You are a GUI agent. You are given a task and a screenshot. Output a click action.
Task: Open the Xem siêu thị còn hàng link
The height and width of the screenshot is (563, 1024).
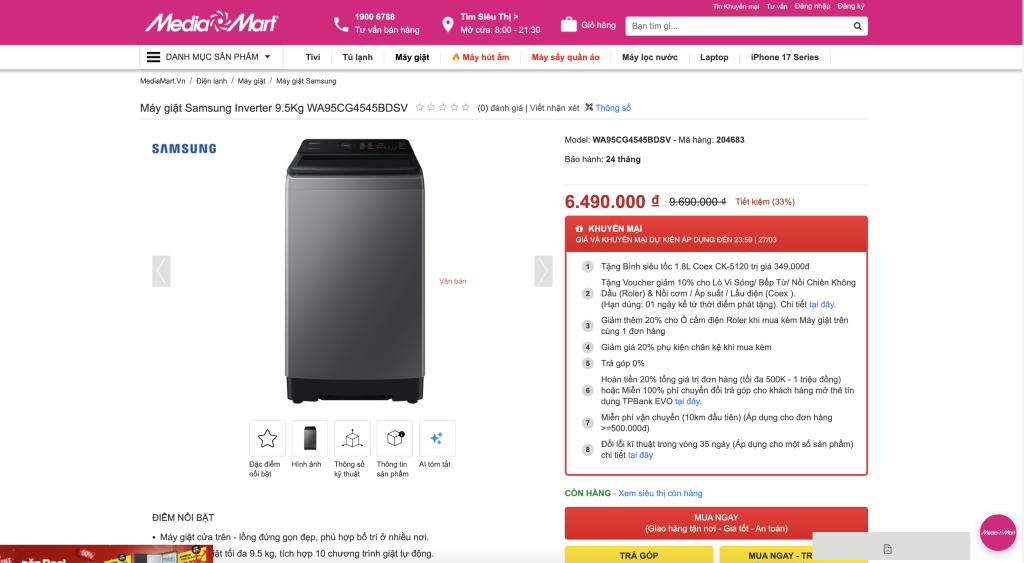[x=660, y=493]
